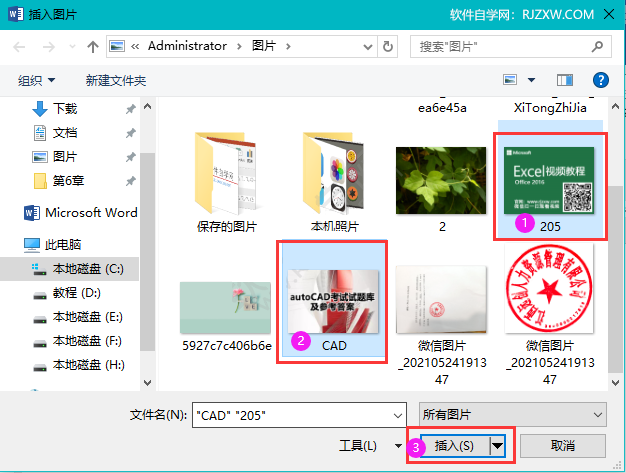Open the 本机照片 folder
The height and width of the screenshot is (473, 626).
(x=335, y=182)
